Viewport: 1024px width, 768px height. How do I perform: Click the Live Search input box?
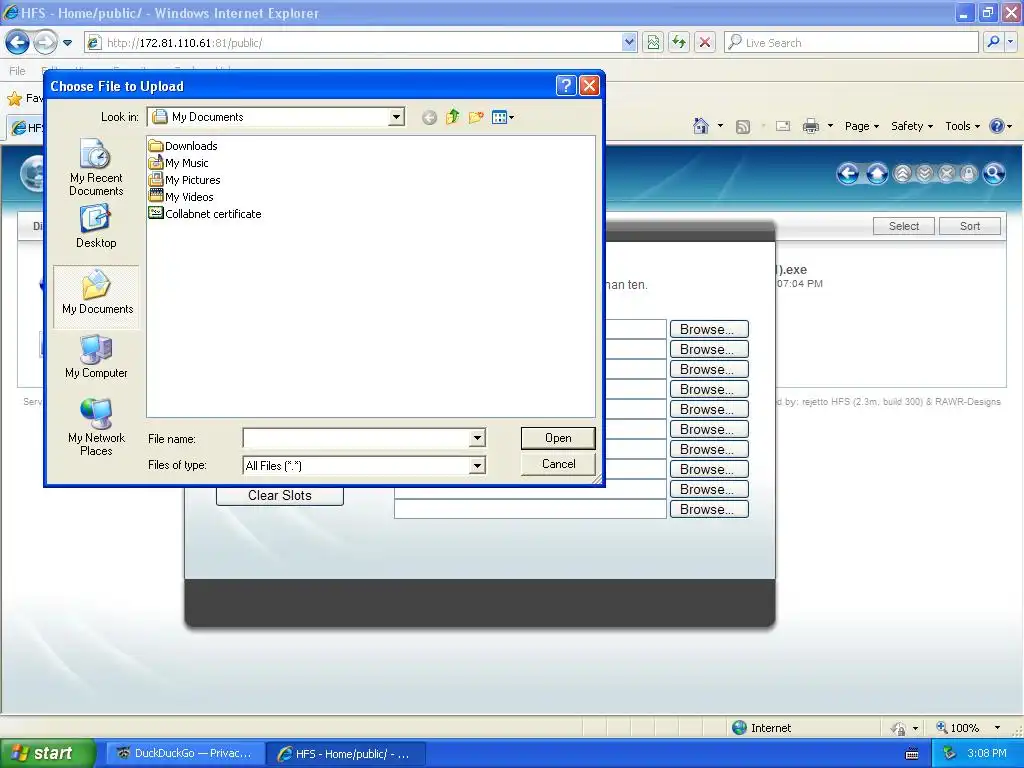click(x=852, y=42)
